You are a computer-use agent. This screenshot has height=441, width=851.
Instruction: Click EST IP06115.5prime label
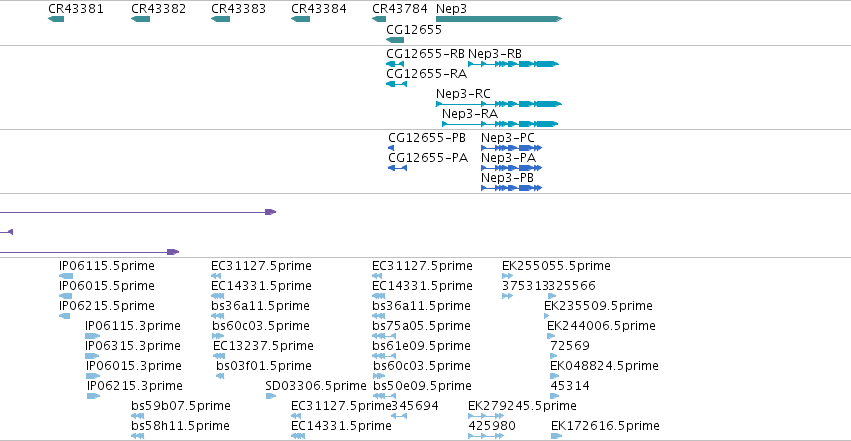click(x=107, y=266)
